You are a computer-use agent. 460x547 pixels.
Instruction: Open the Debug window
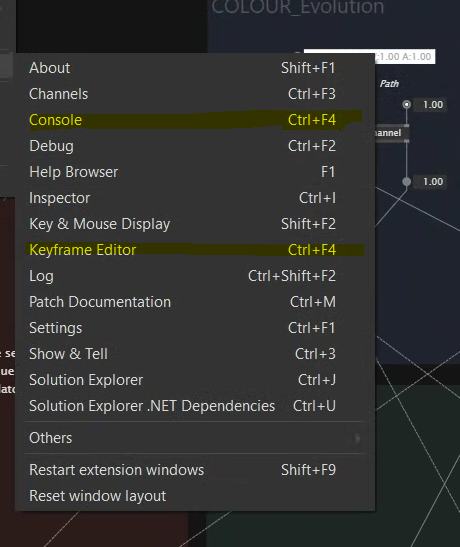[195, 146]
